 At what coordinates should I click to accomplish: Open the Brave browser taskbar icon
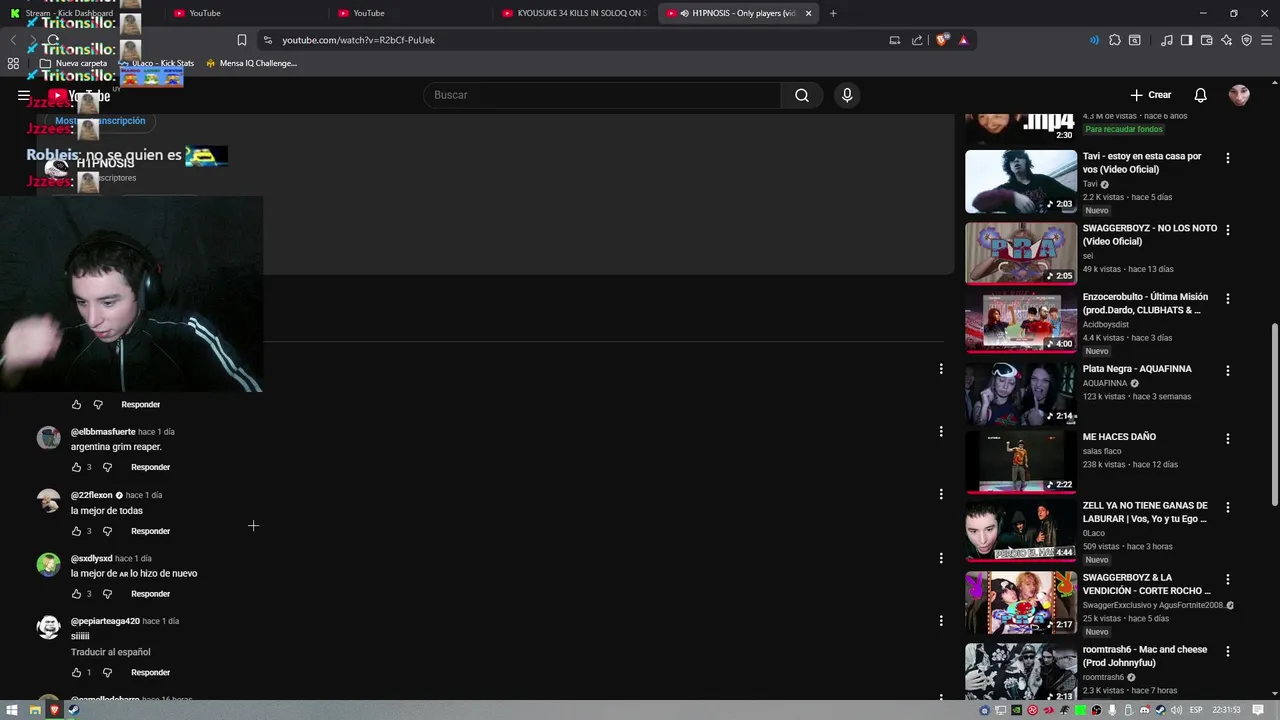point(54,710)
